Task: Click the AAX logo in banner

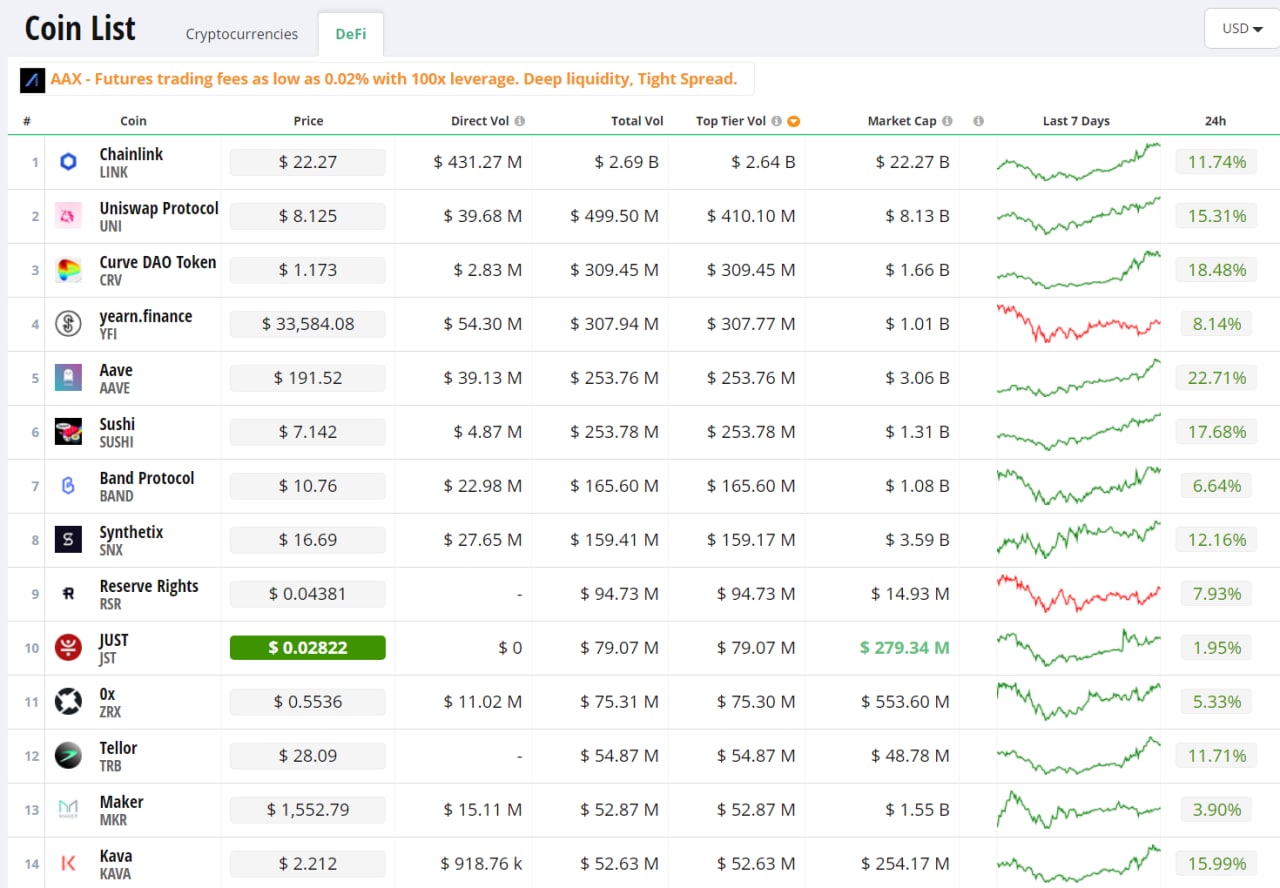Action: click(x=33, y=80)
